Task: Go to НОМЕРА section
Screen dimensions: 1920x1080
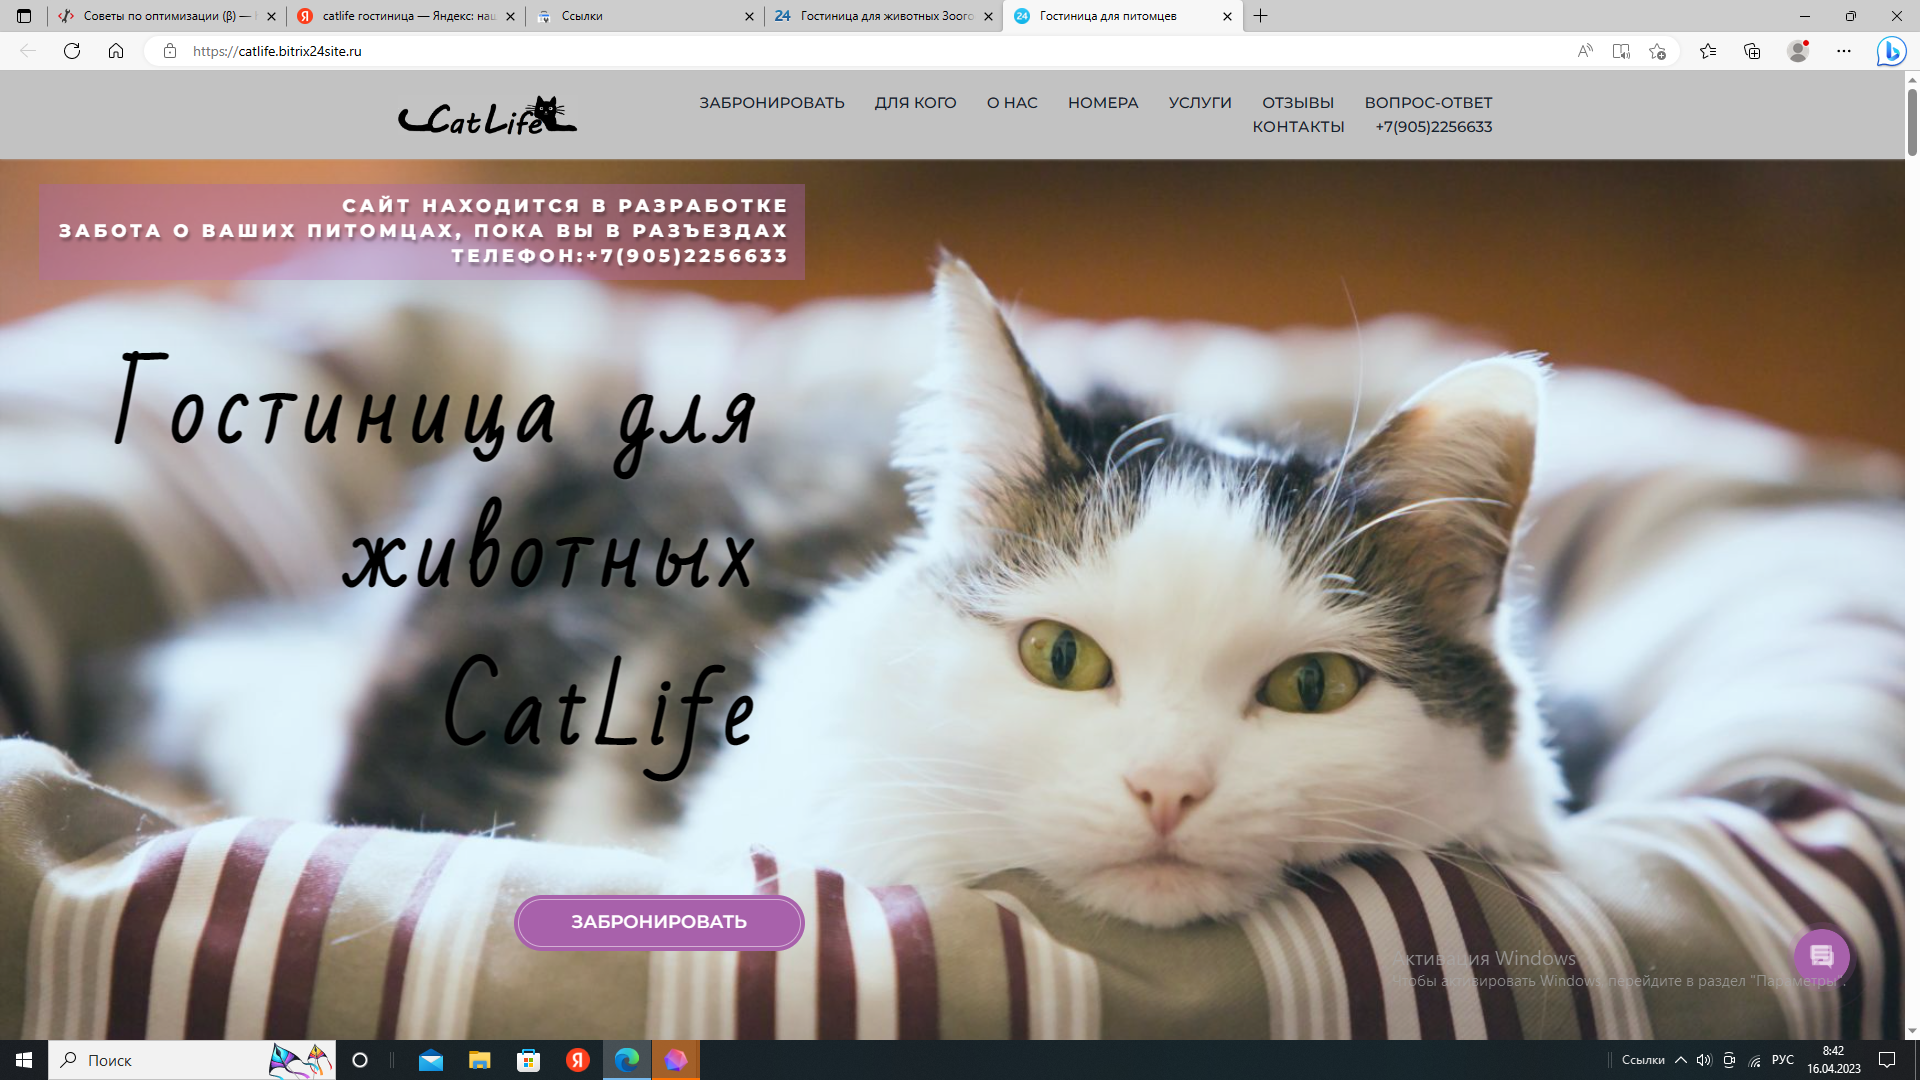Action: (x=1103, y=103)
